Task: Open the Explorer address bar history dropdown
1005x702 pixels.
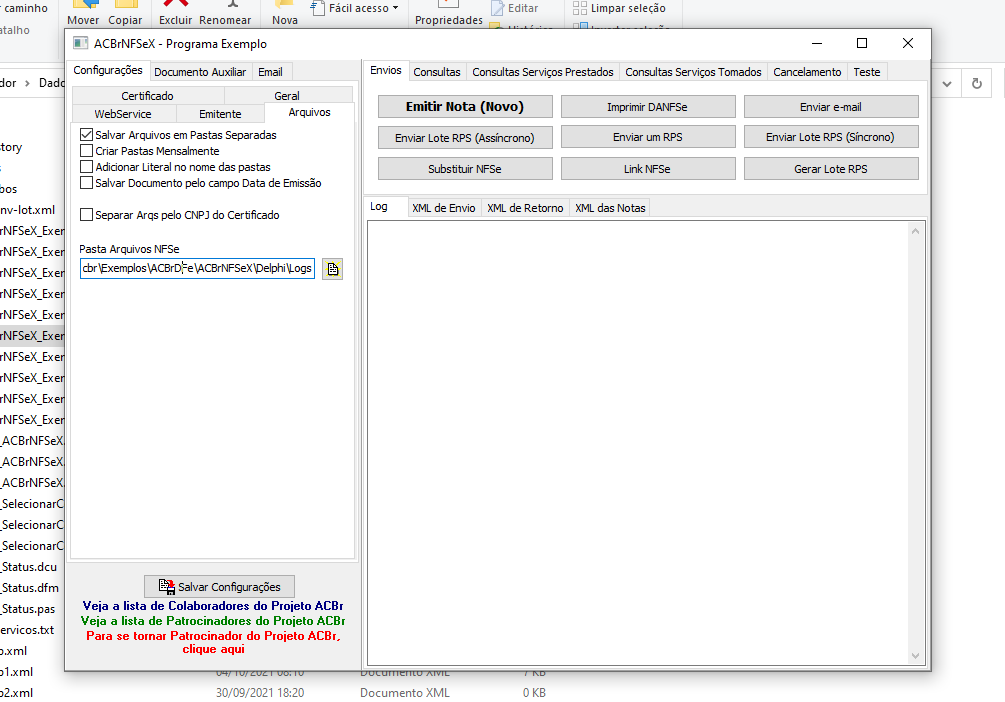Action: point(947,83)
